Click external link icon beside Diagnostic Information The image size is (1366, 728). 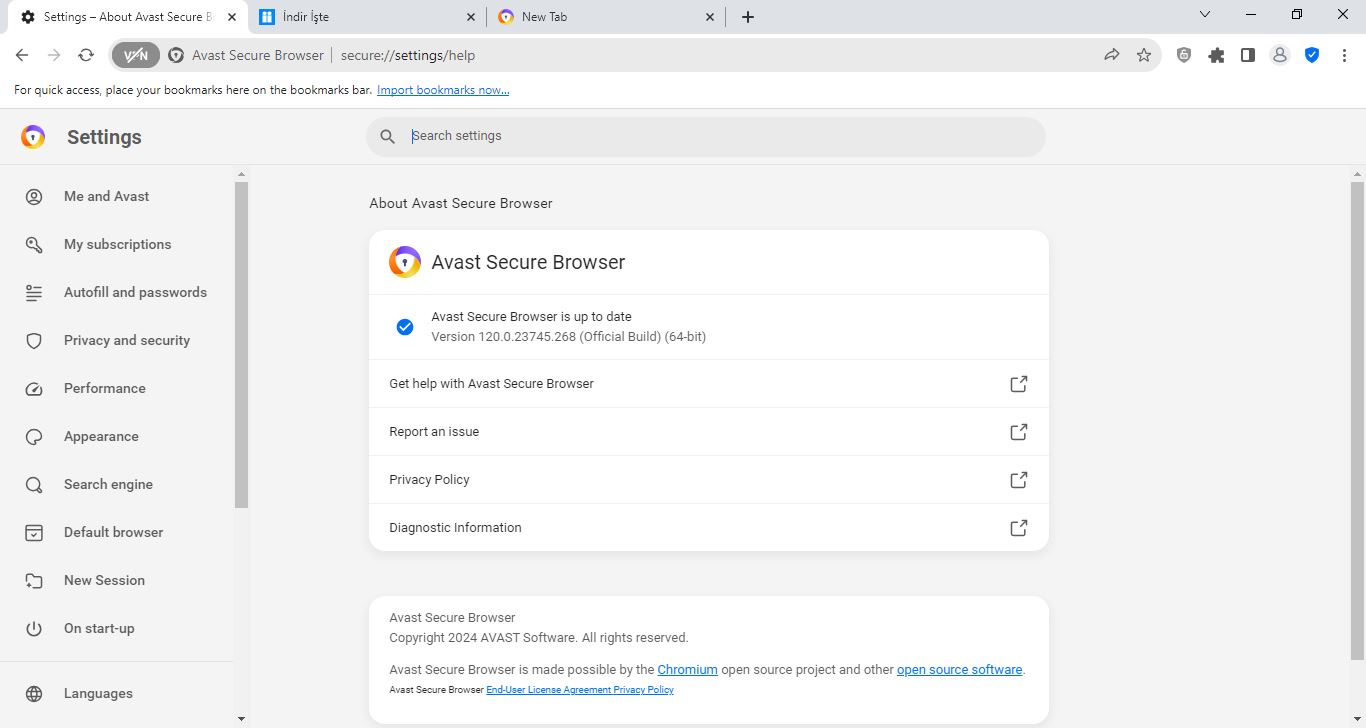click(1018, 528)
